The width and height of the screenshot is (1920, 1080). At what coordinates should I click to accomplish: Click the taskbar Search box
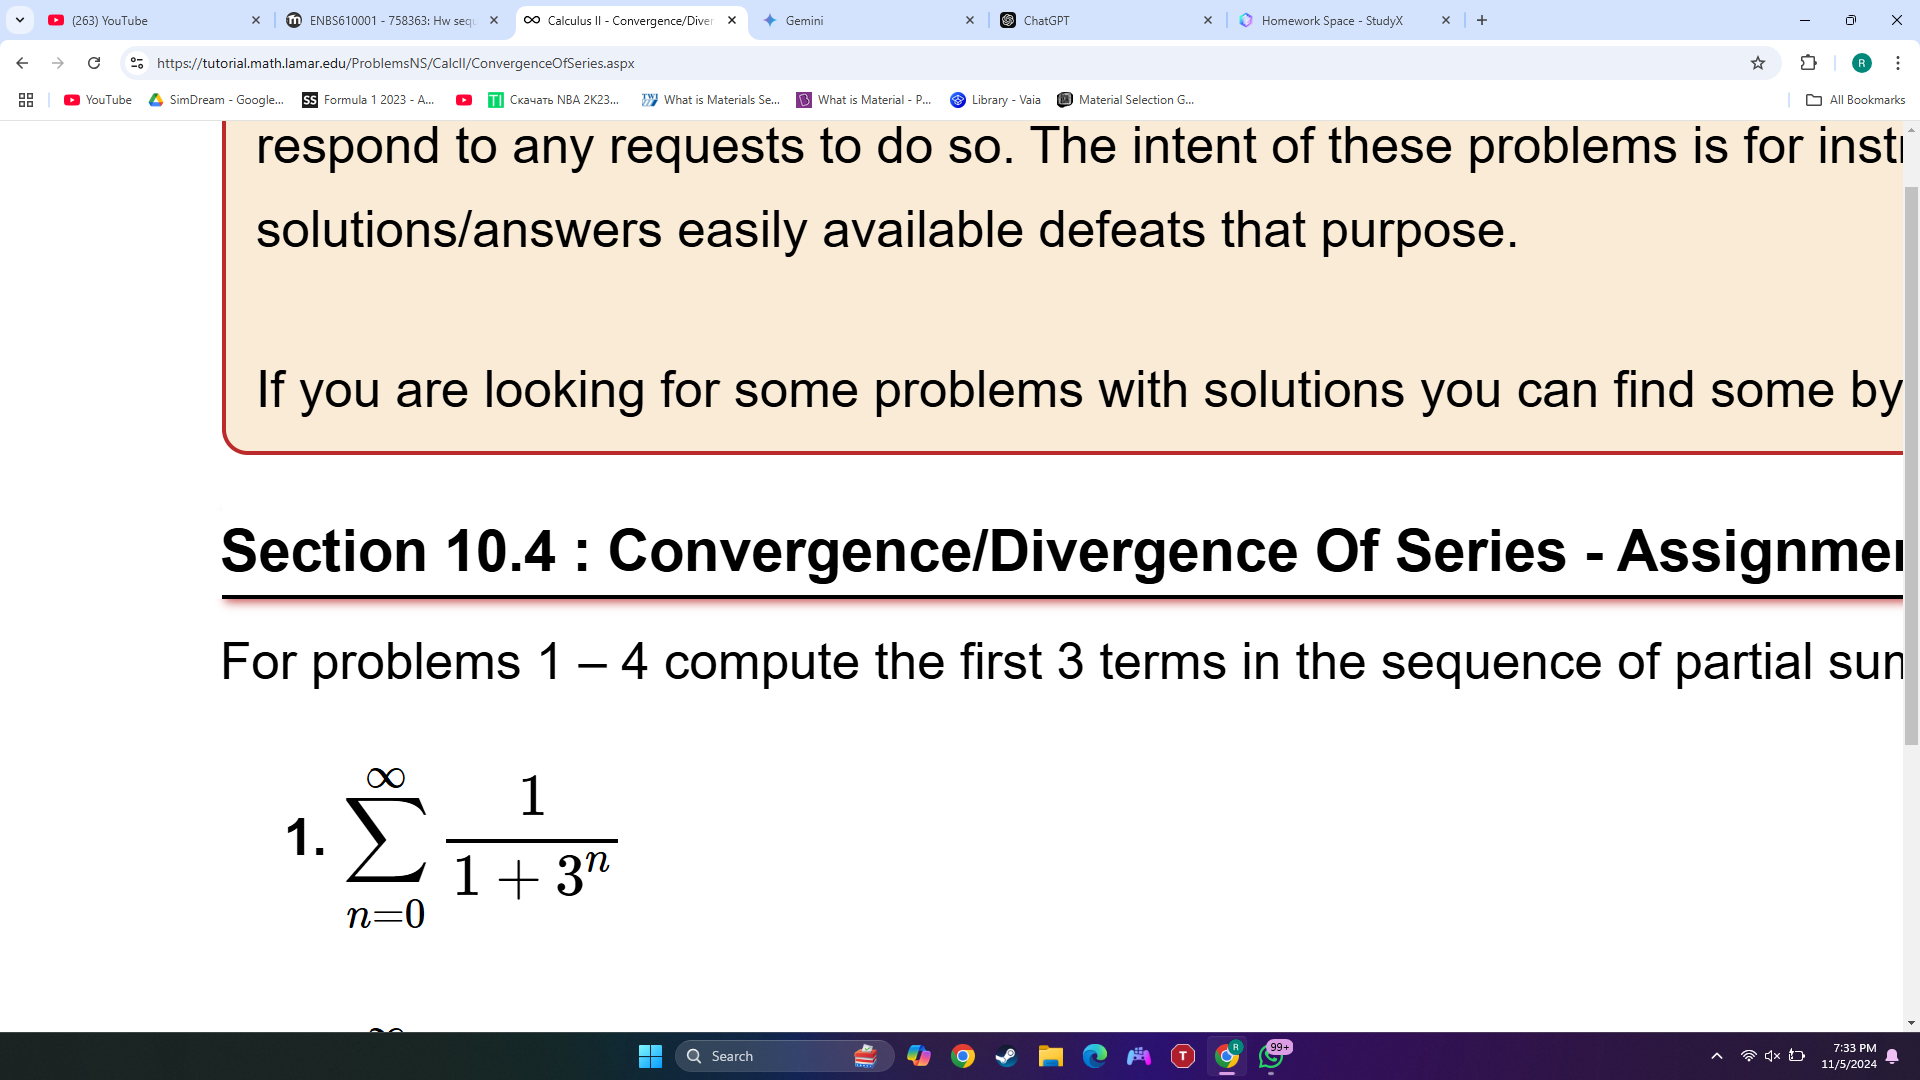(x=784, y=1056)
